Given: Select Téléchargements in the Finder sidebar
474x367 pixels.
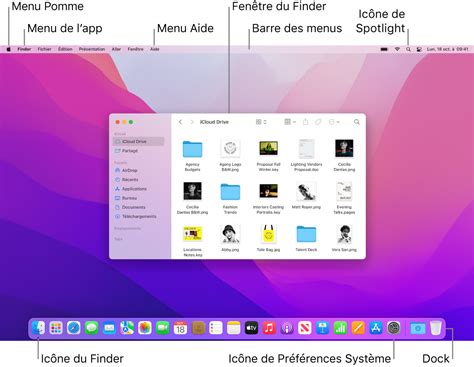Looking at the screenshot, I should (x=138, y=216).
